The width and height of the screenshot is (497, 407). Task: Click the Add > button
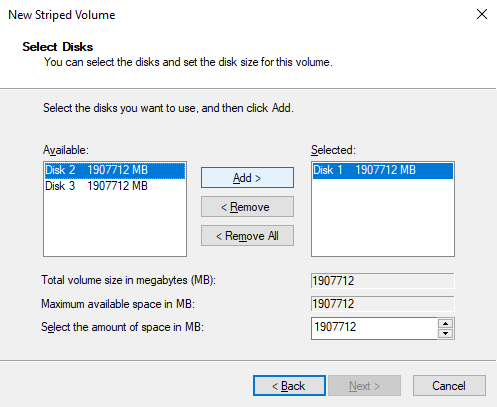coord(247,178)
